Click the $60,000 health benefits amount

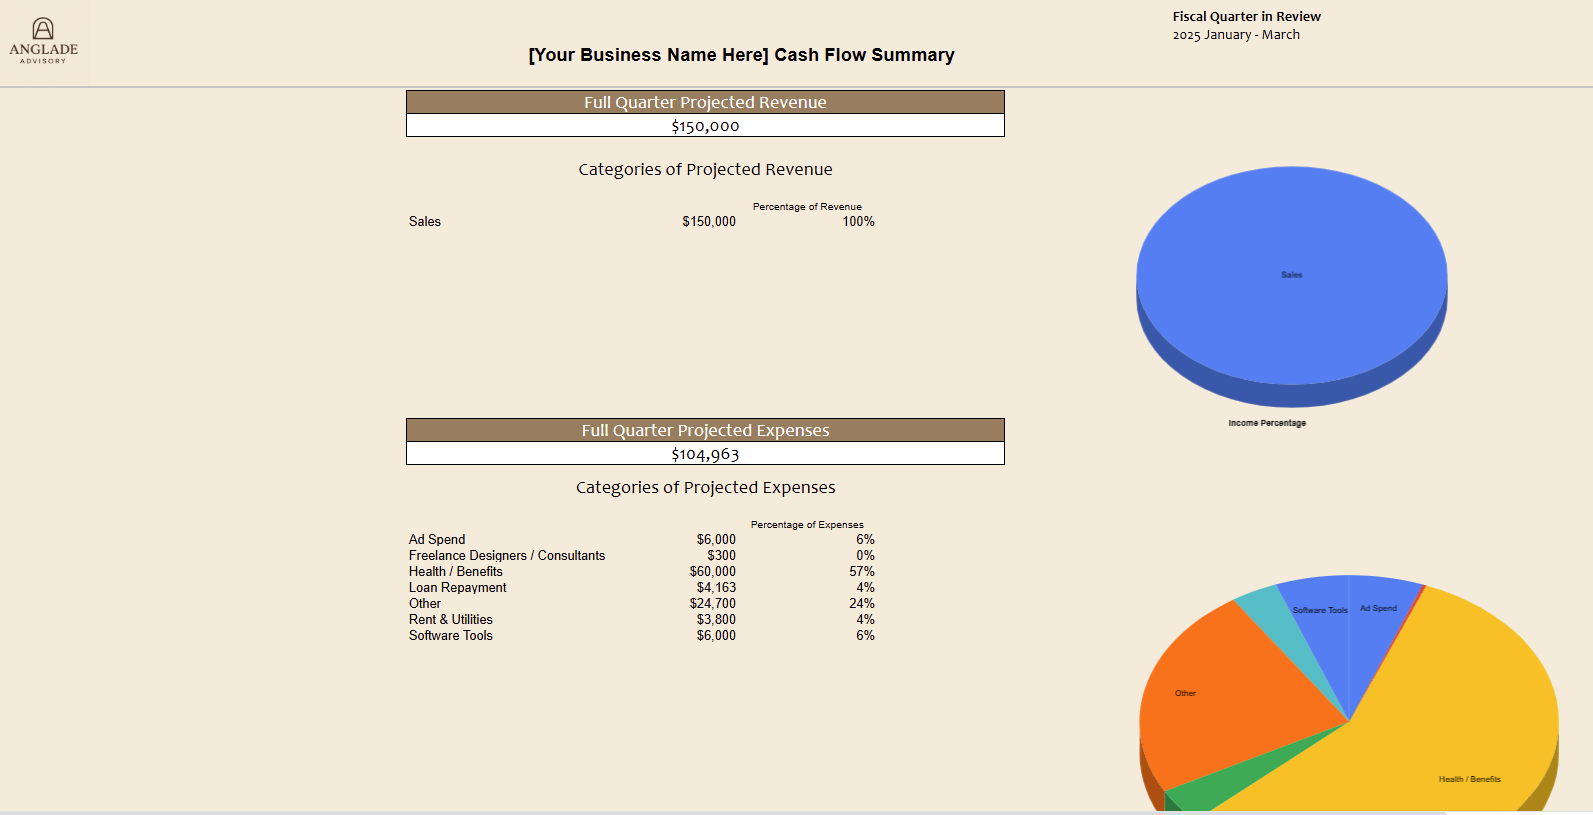712,572
